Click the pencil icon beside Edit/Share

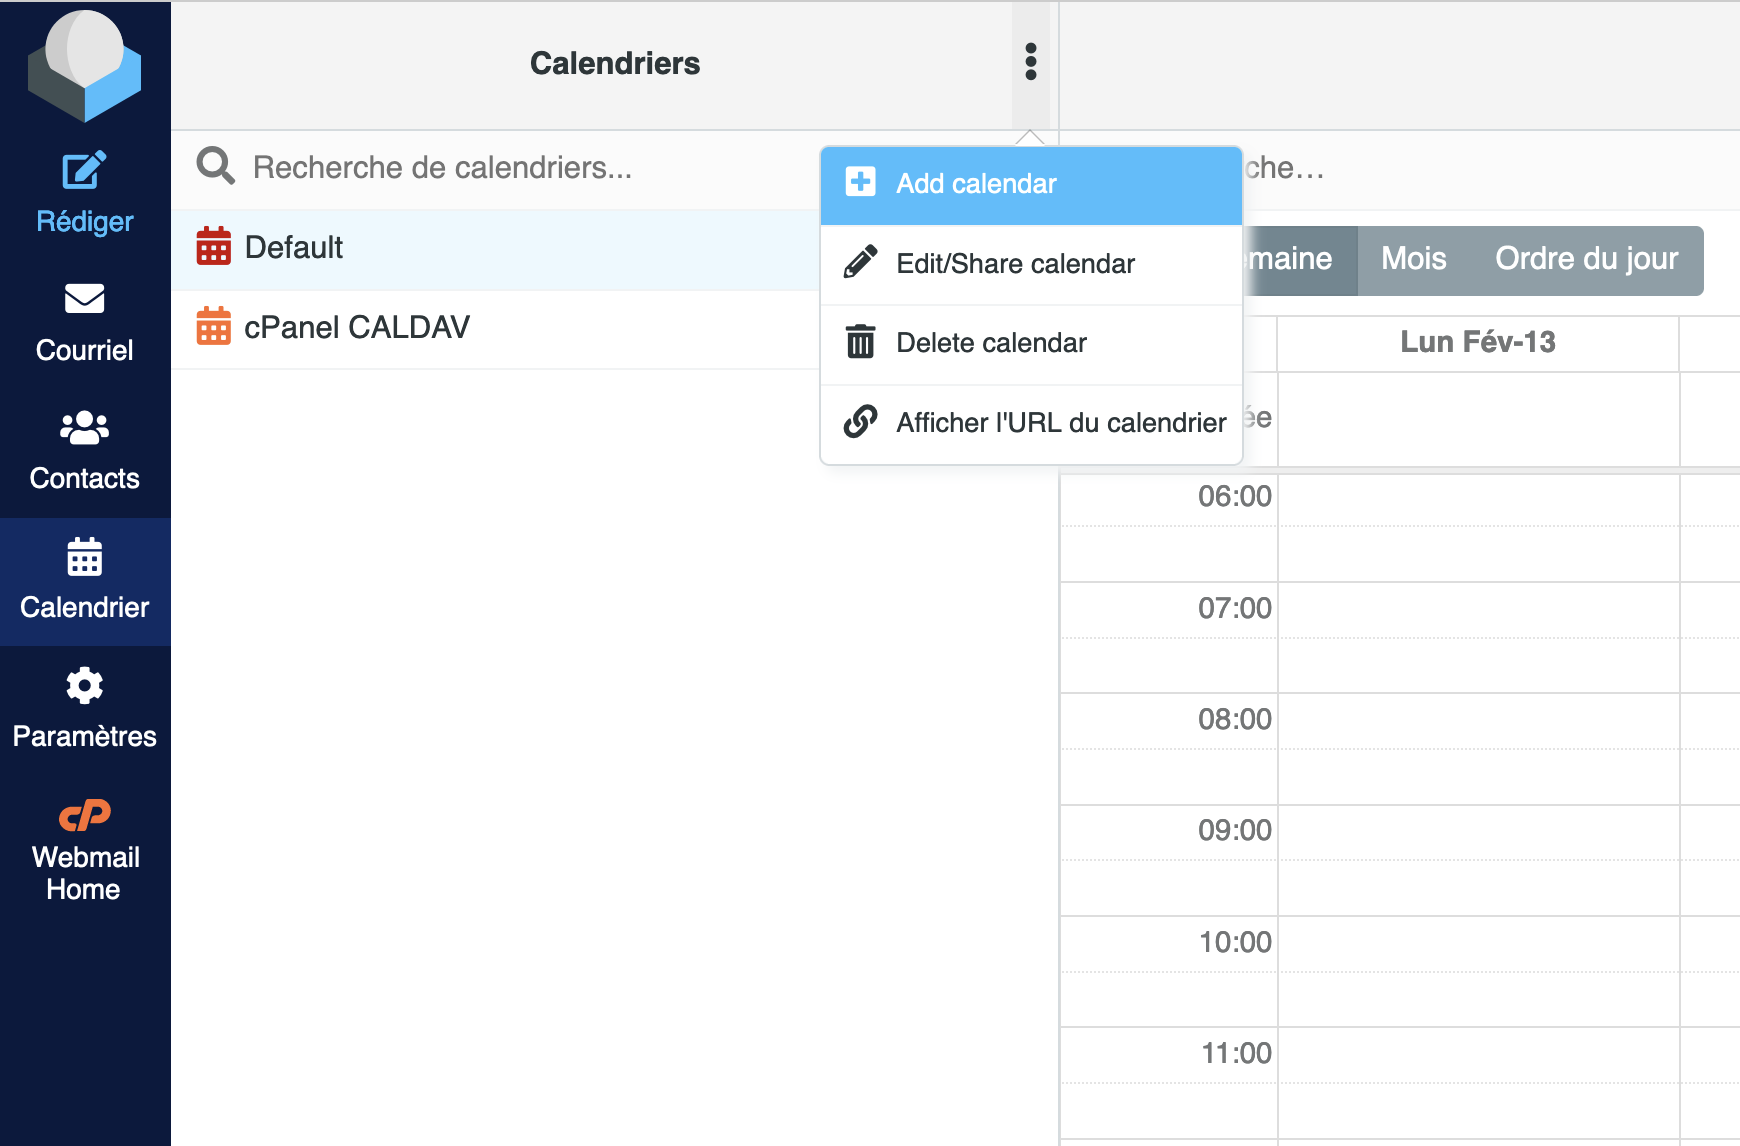coord(860,262)
